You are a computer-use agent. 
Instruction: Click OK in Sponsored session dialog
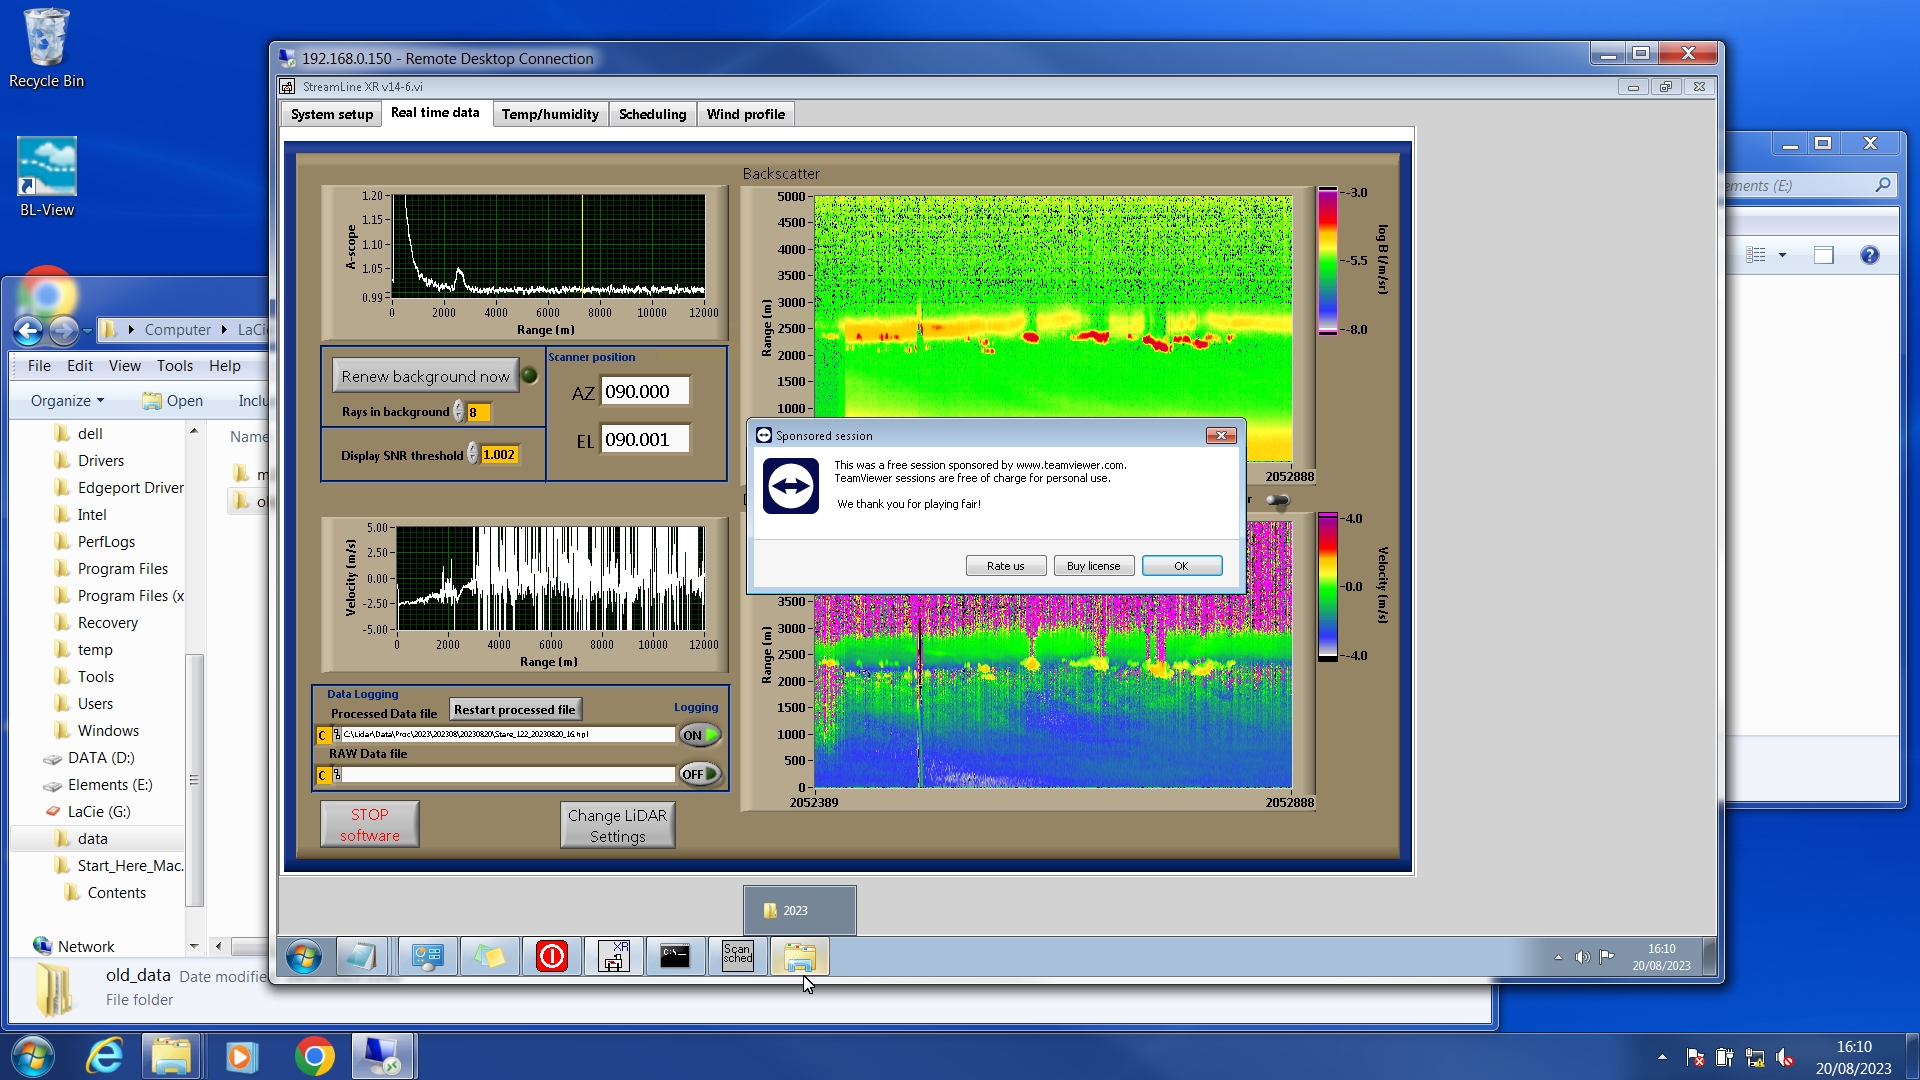[x=1181, y=566]
